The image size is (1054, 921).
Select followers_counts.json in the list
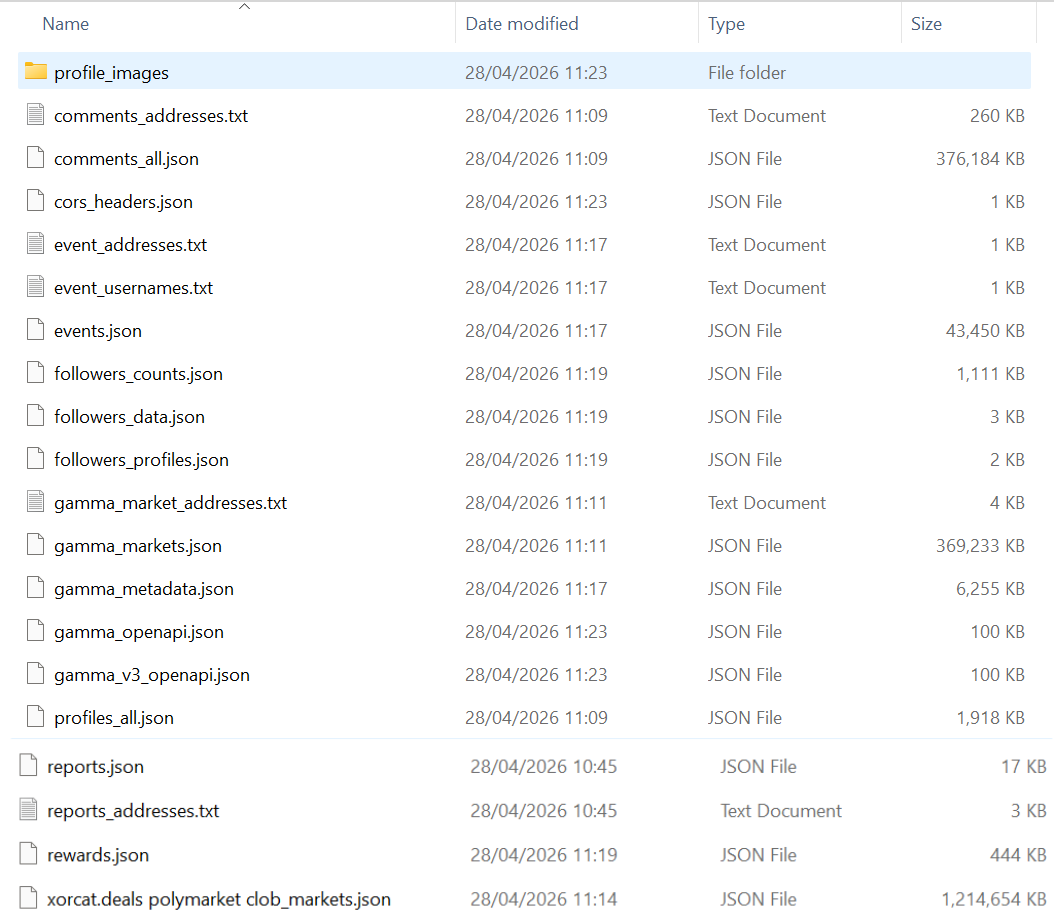138,374
